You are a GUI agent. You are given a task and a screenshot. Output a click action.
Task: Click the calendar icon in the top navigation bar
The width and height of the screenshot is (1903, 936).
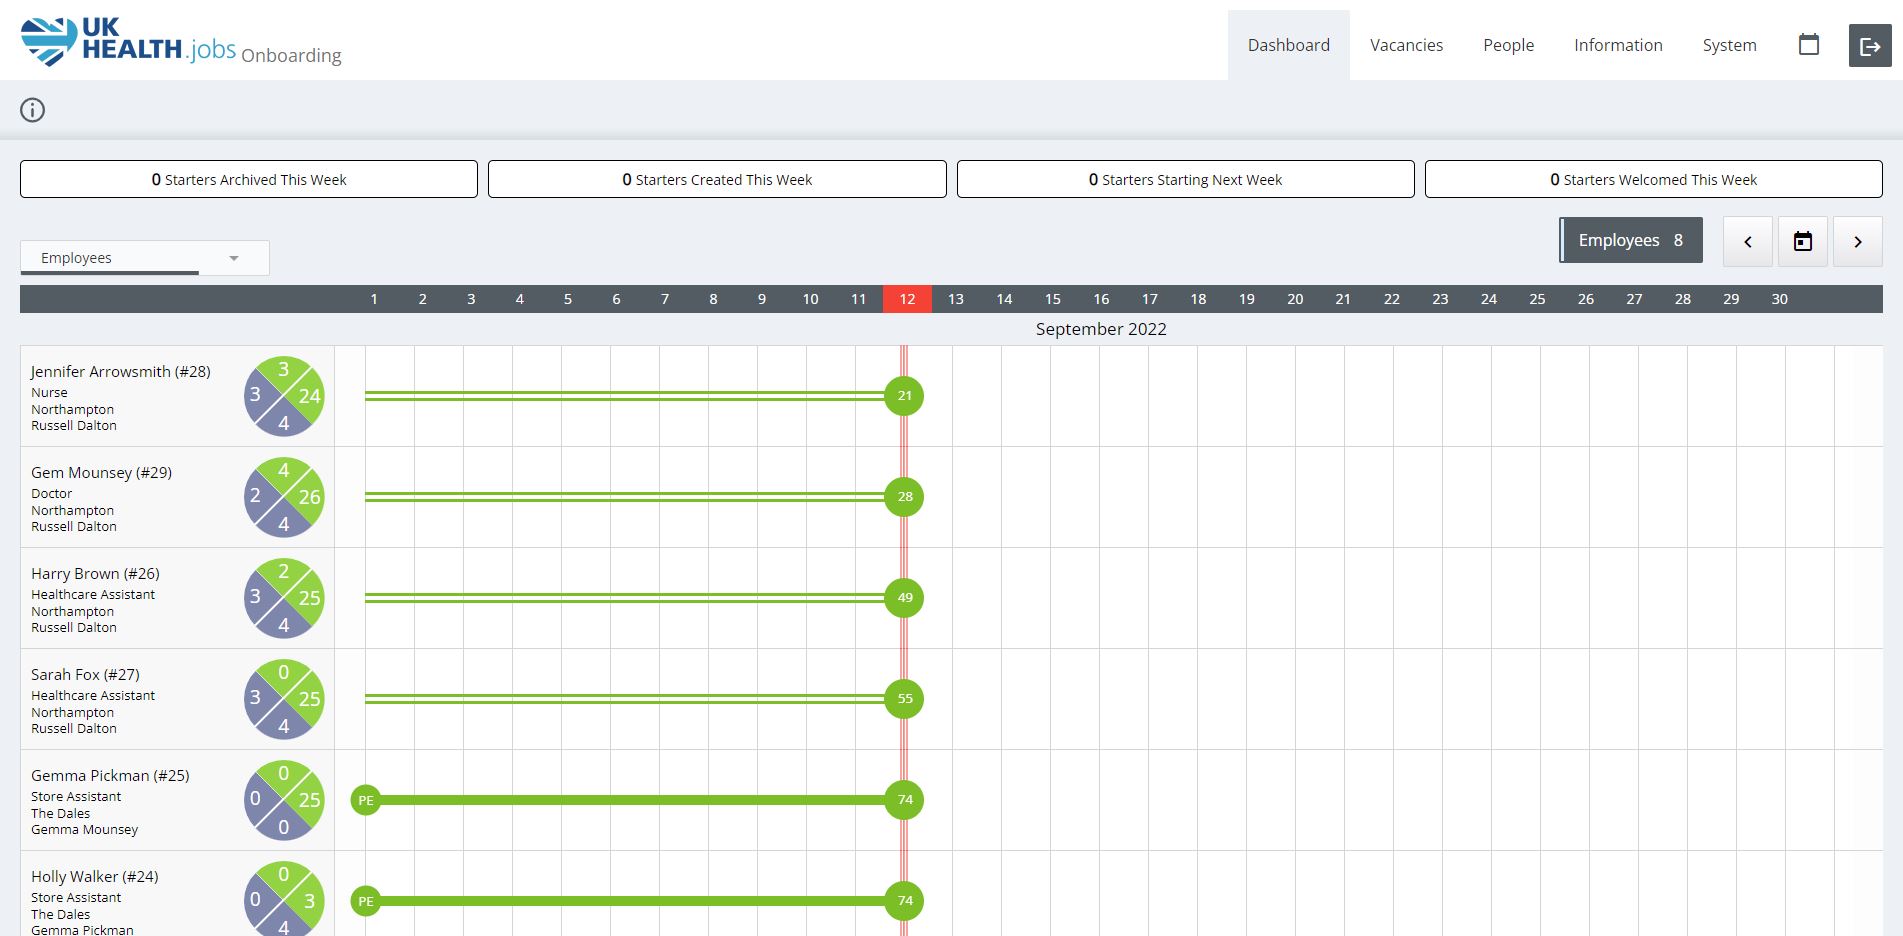[1808, 44]
